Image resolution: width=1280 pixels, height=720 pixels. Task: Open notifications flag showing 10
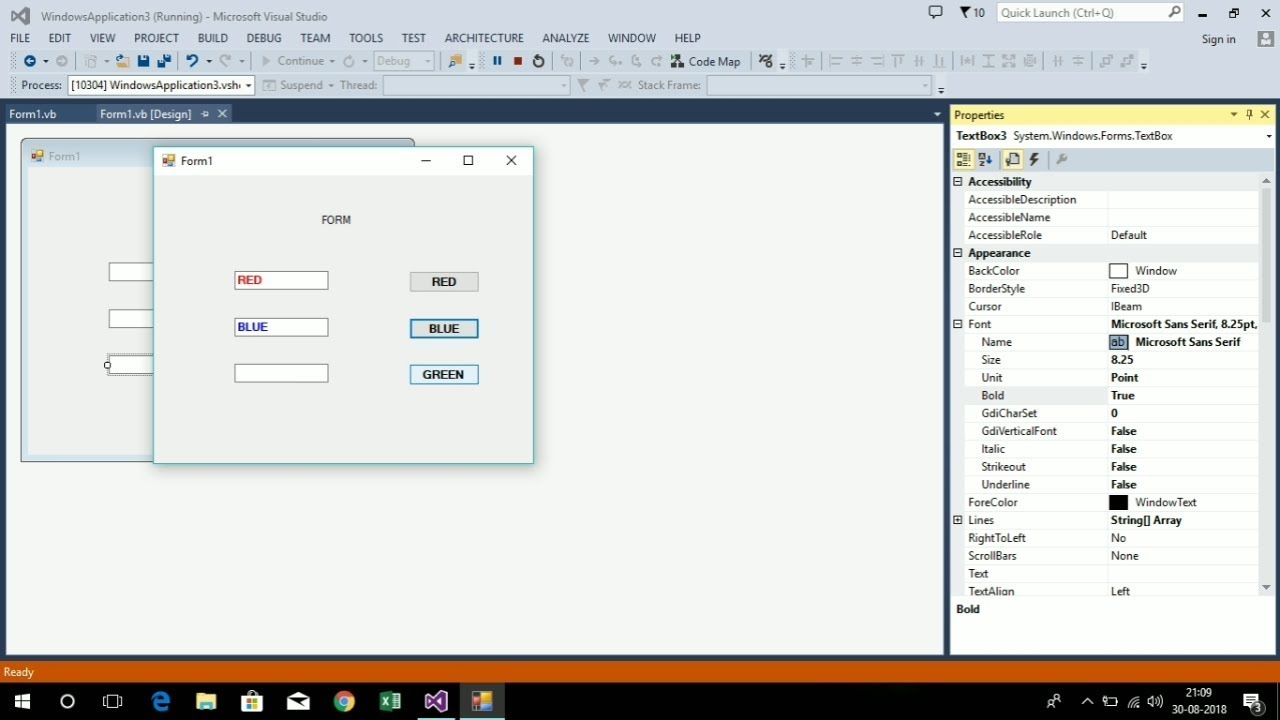tap(972, 12)
